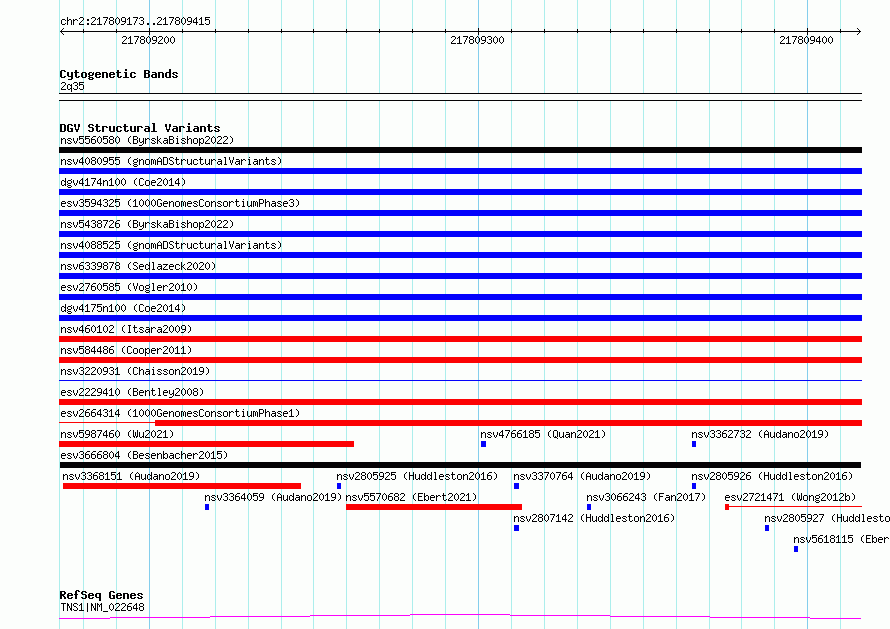The height and width of the screenshot is (629, 890).
Task: Click the 217809200 ruler position label
Action: pos(148,40)
